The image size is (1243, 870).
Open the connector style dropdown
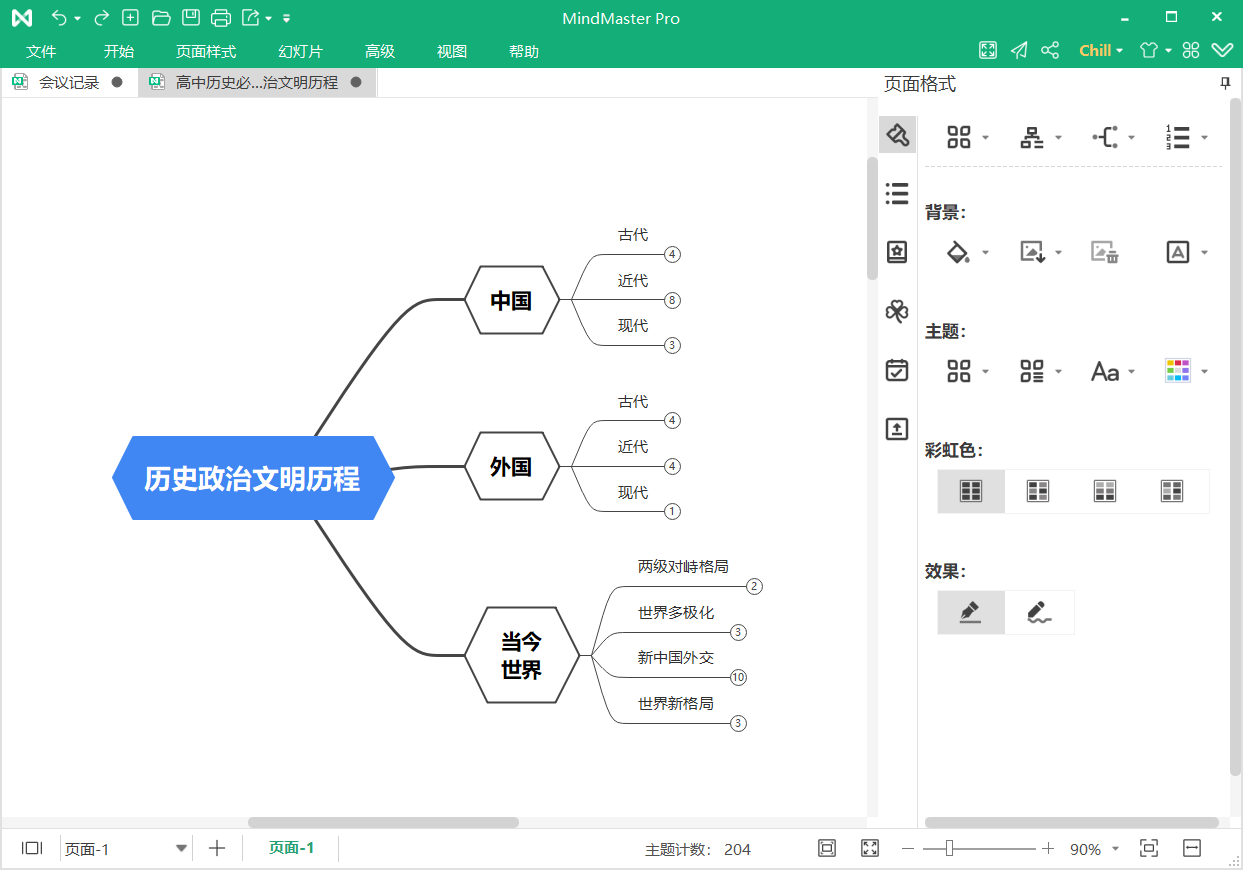[x=1114, y=138]
